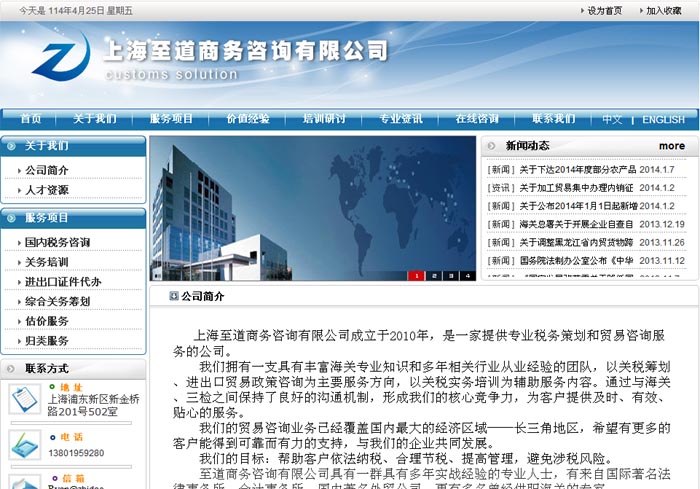
Task: Click 设为首页 at the top
Action: [x=604, y=11]
